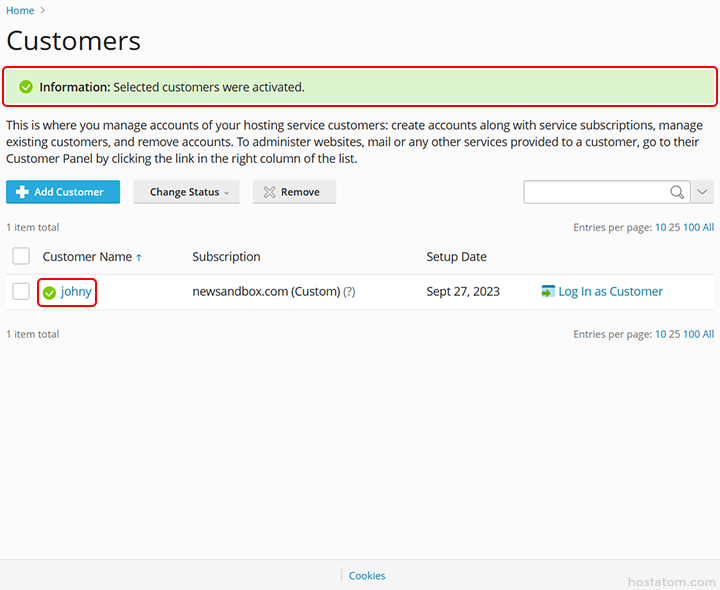Select All entries in the bottom pager
This screenshot has height=590, width=720.
point(708,334)
